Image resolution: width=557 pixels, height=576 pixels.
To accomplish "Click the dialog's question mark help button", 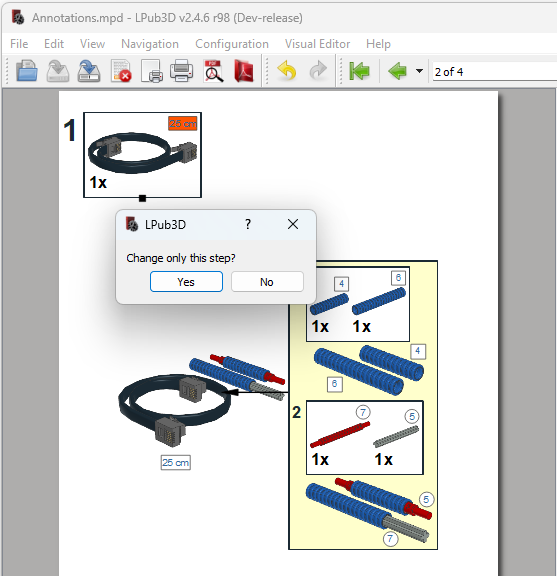I will coord(248,224).
